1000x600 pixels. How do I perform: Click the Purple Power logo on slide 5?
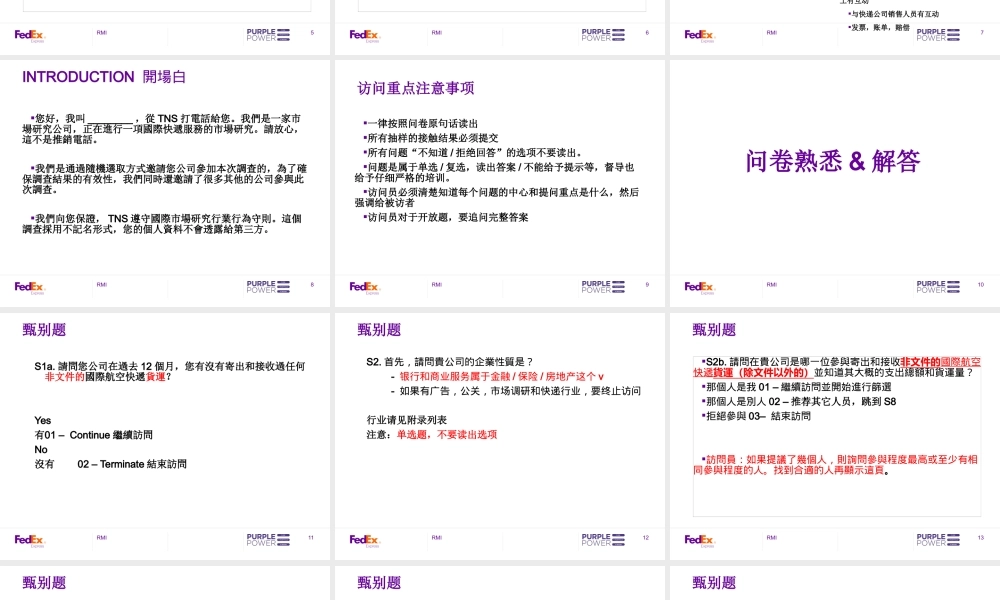tap(268, 35)
